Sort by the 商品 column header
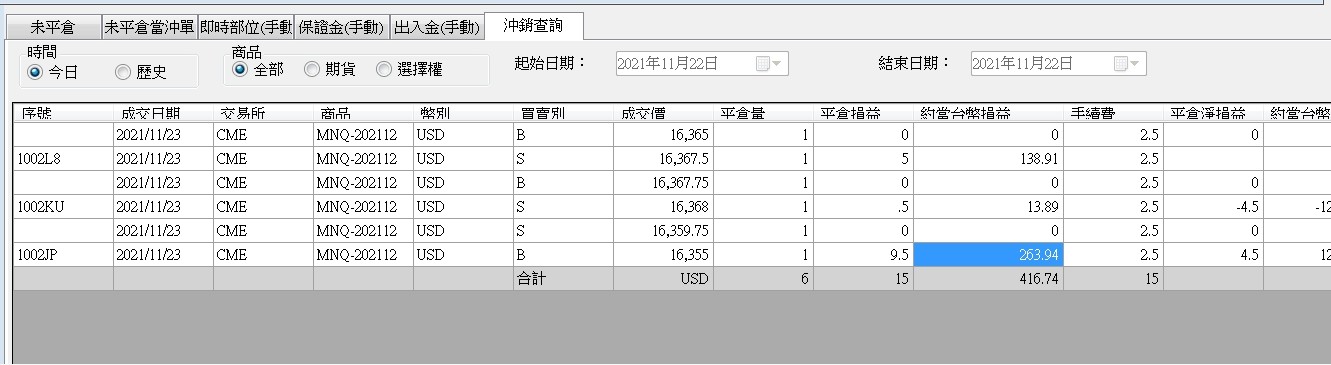Image resolution: width=1331 pixels, height=365 pixels. (363, 113)
